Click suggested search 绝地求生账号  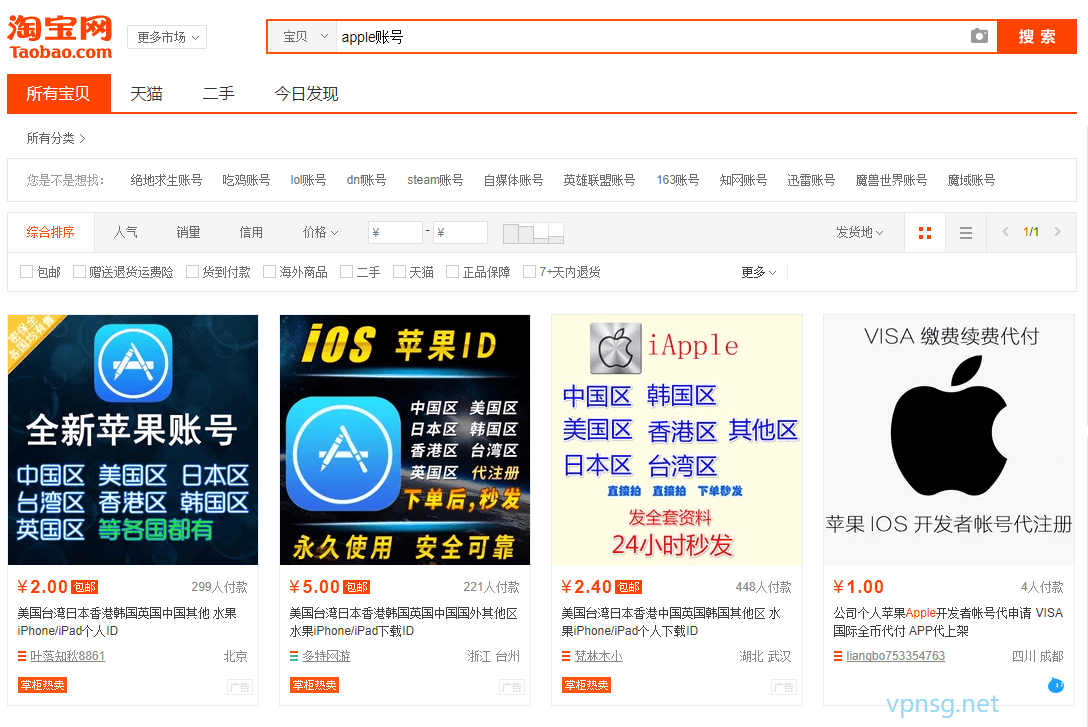166,180
